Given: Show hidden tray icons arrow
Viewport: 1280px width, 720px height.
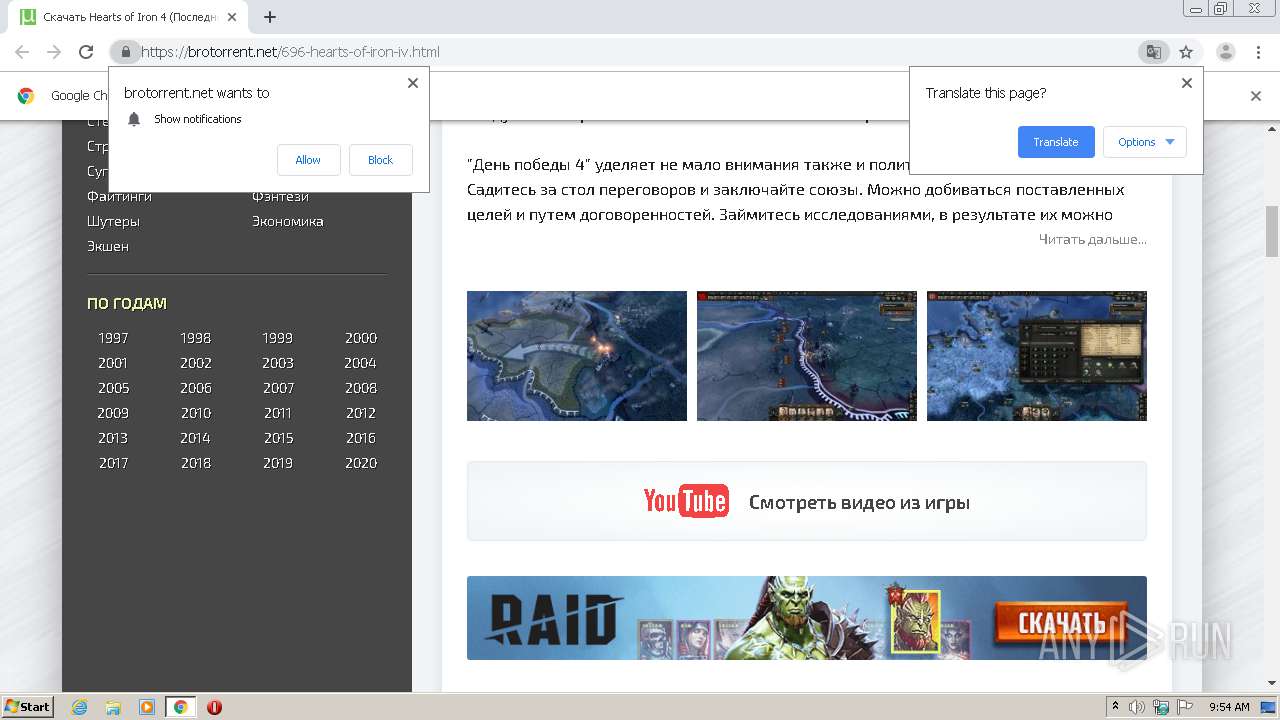Looking at the screenshot, I should pos(1115,707).
